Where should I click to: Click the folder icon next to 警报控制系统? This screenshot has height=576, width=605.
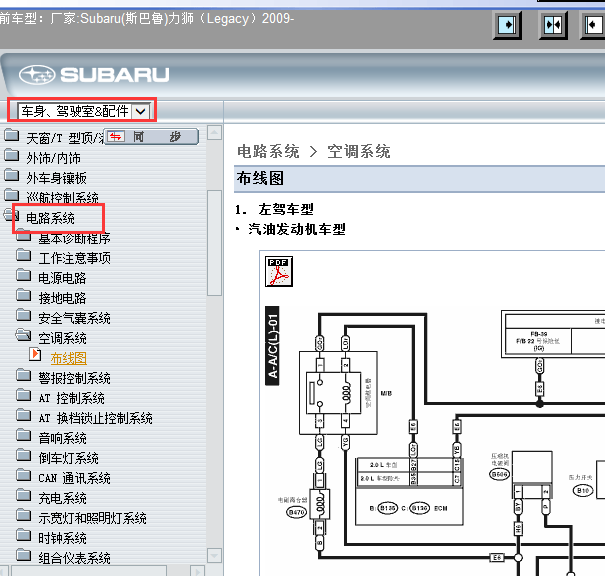24,375
